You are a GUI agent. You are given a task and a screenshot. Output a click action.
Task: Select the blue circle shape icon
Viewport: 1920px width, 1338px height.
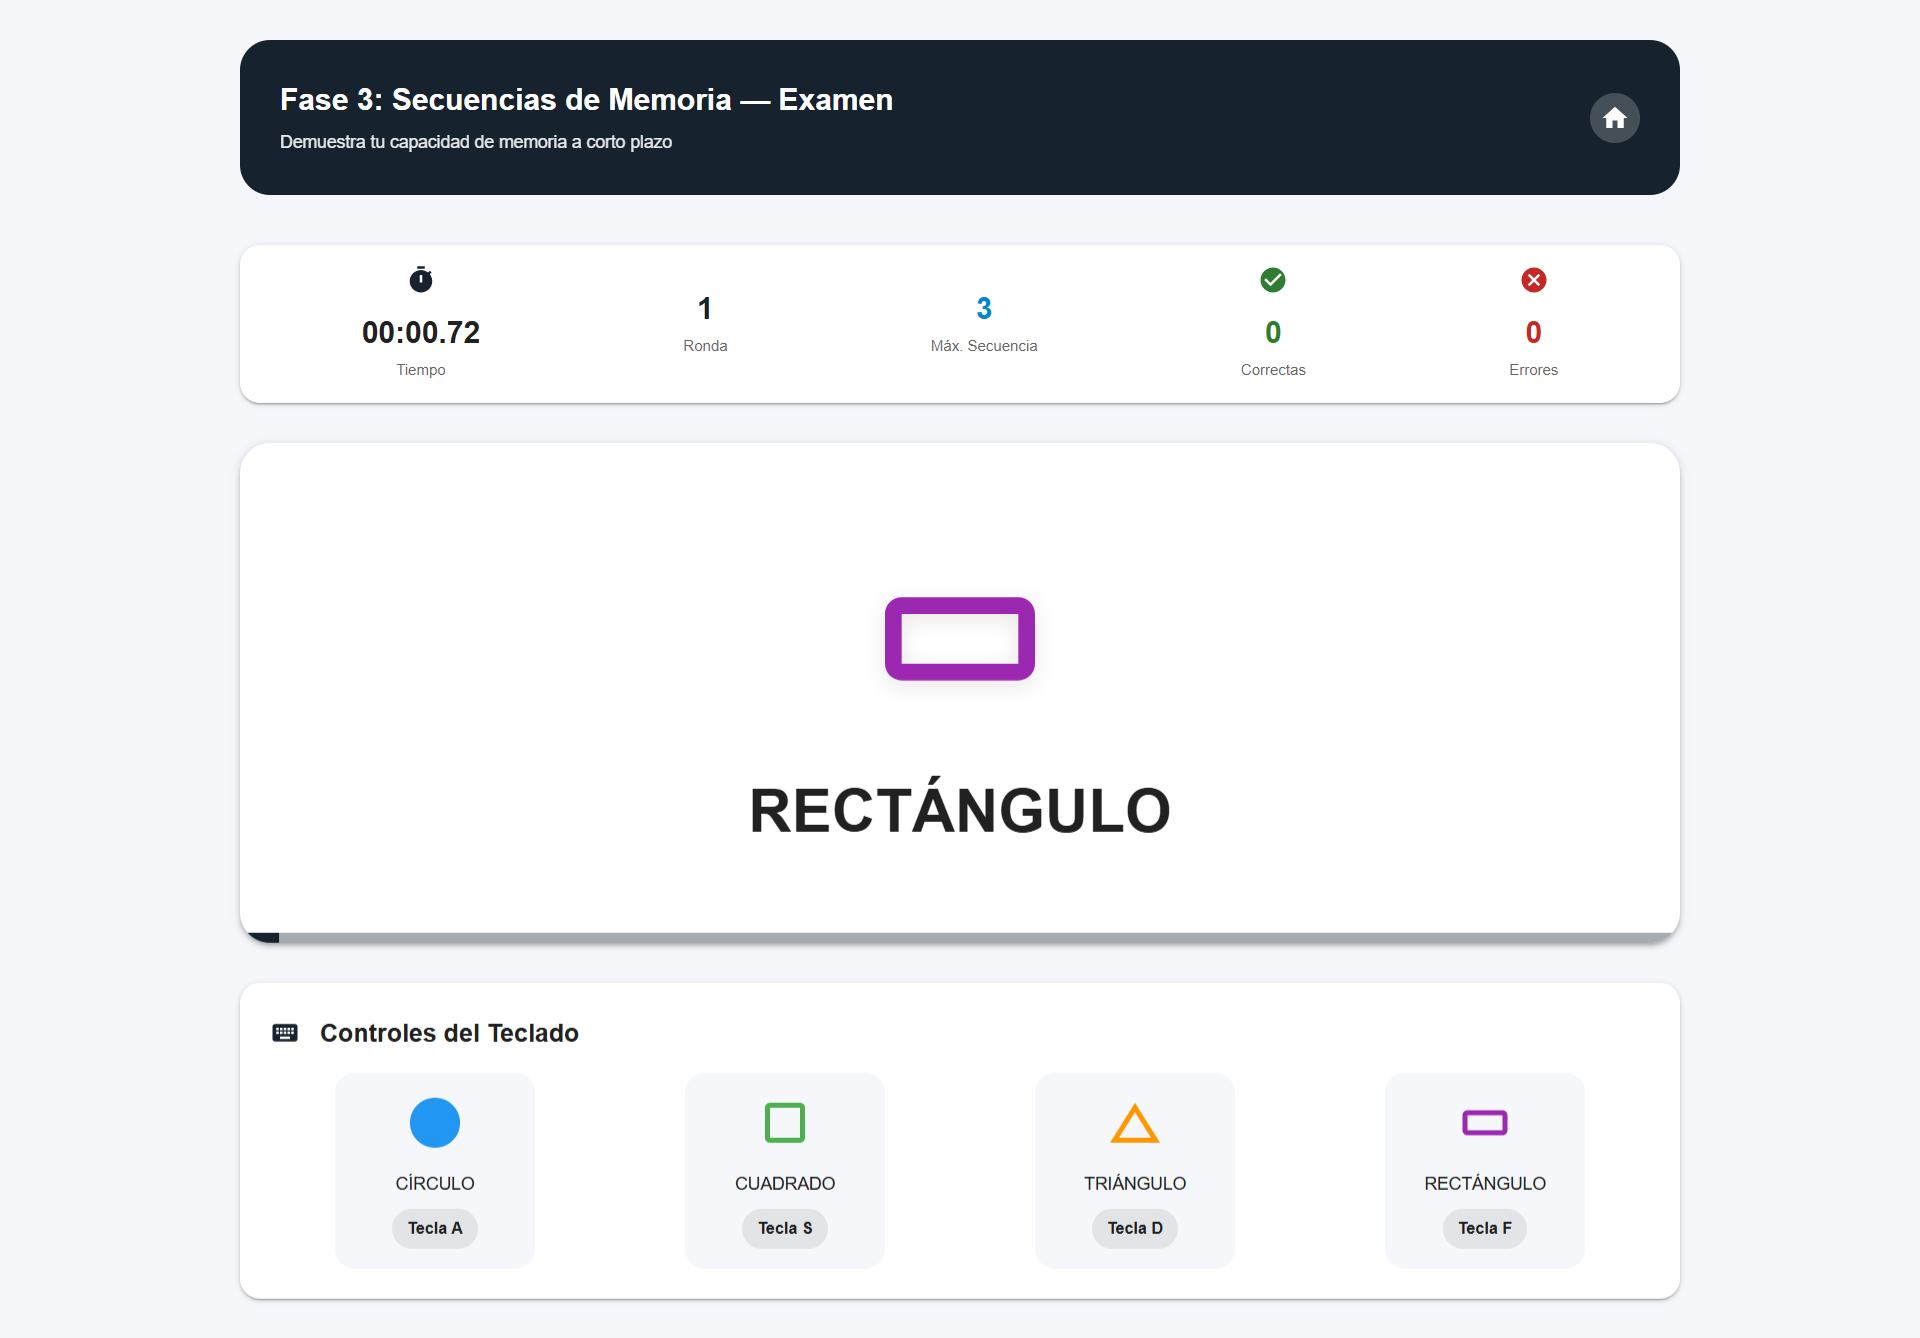(x=434, y=1123)
